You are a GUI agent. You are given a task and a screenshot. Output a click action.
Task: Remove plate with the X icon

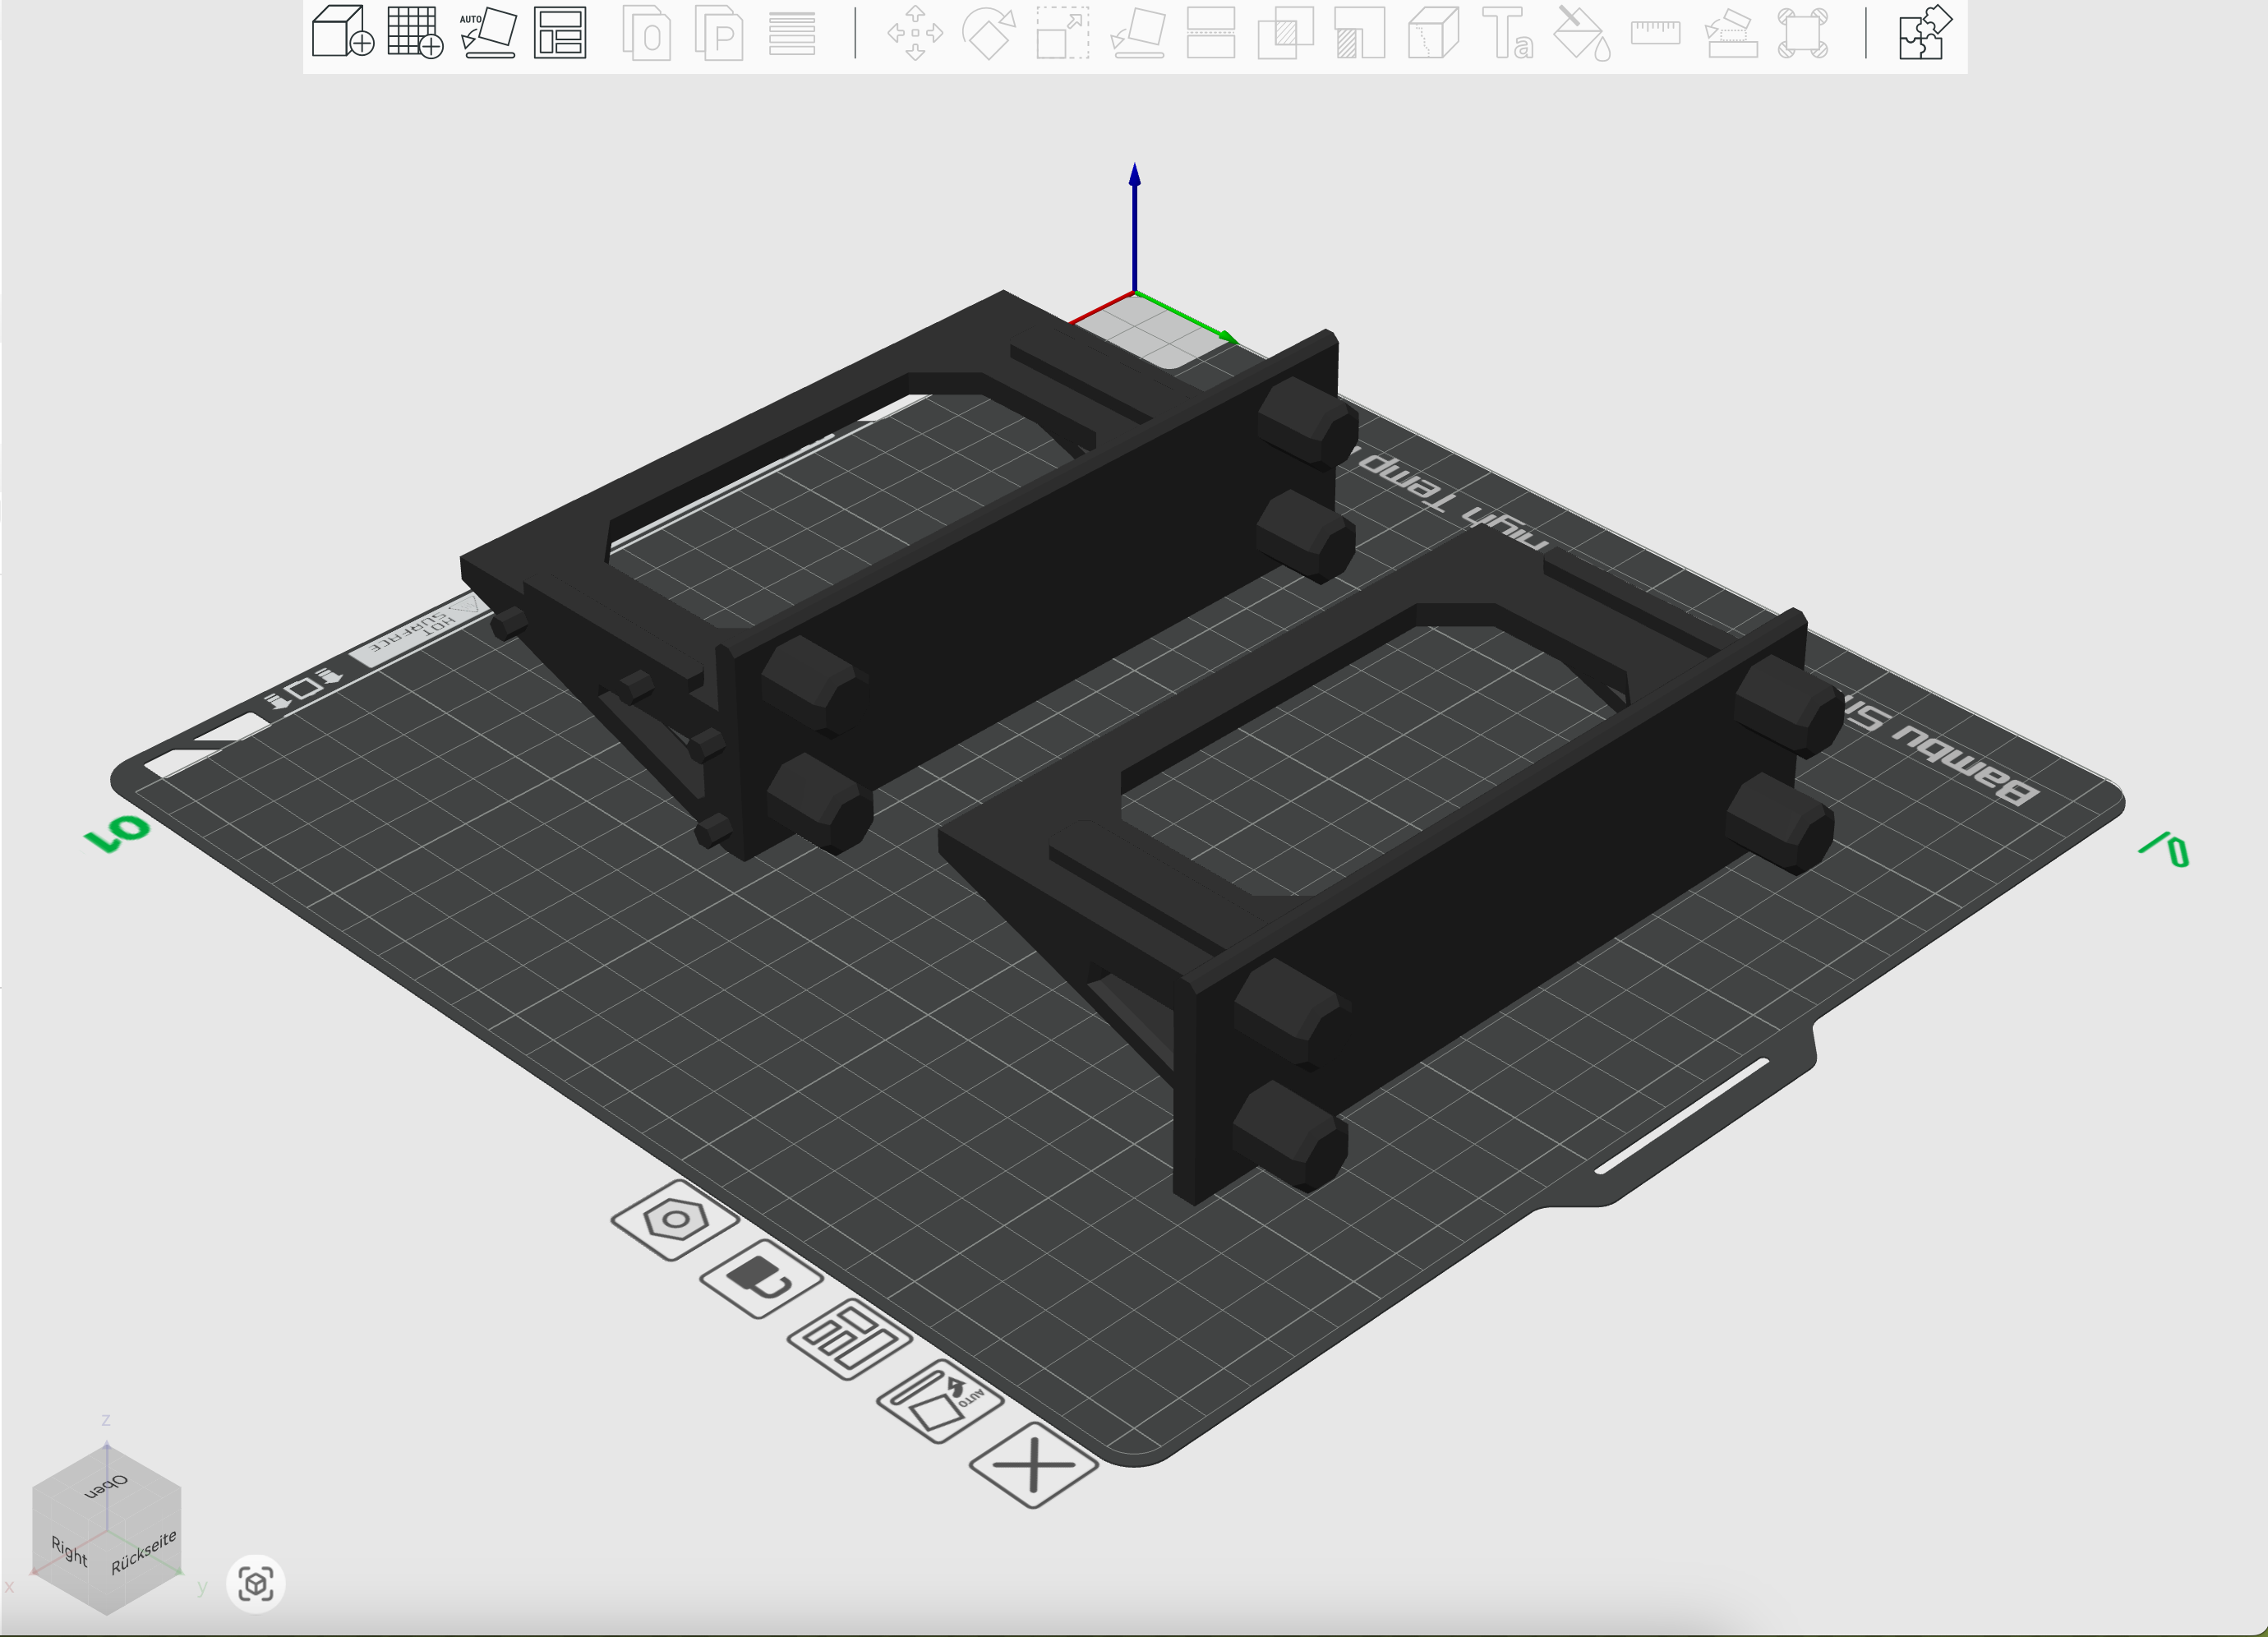point(1033,1465)
